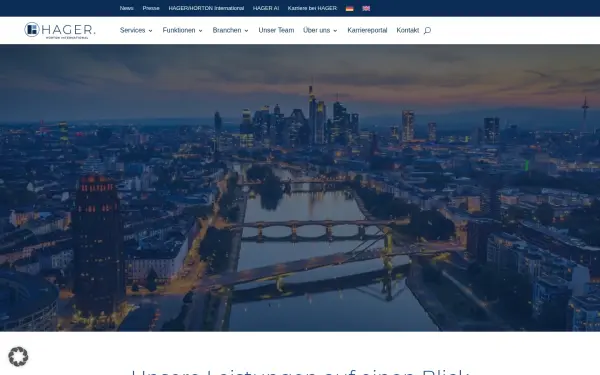Open Karriere bei HAGER link

point(312,8)
